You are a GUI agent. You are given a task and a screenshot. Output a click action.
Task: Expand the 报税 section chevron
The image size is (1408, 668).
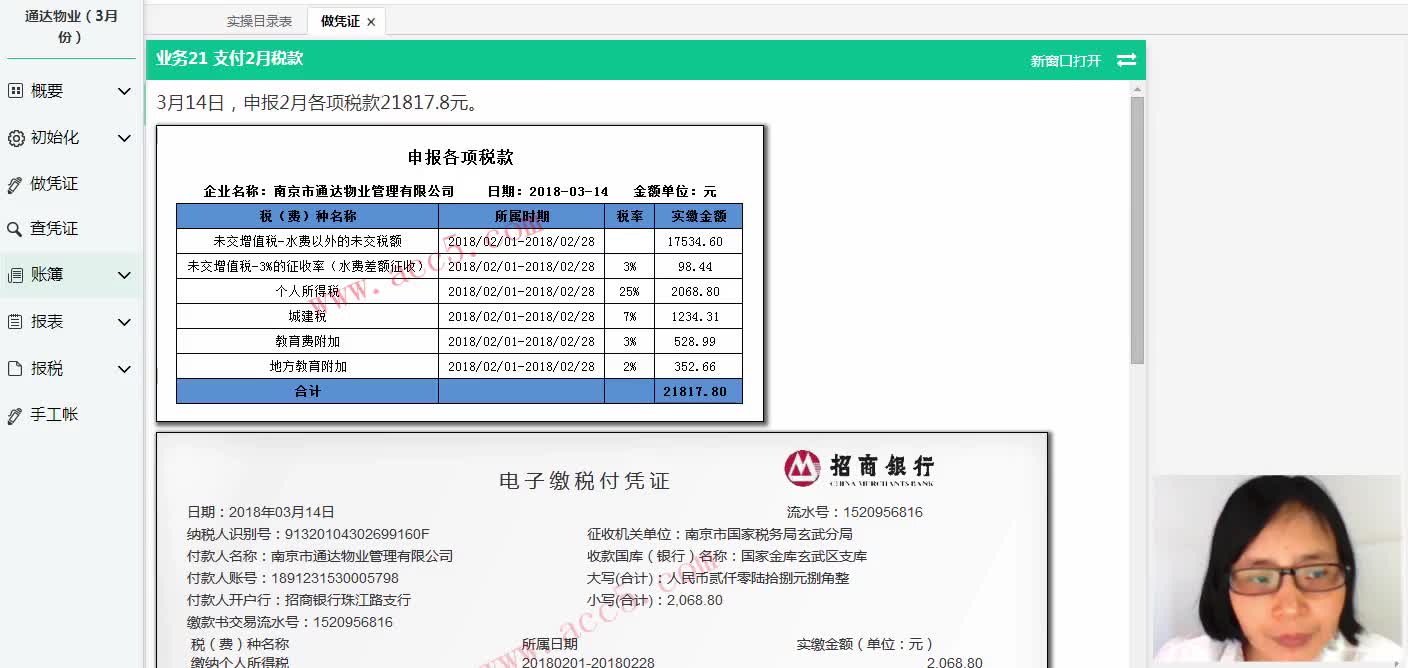tap(124, 367)
